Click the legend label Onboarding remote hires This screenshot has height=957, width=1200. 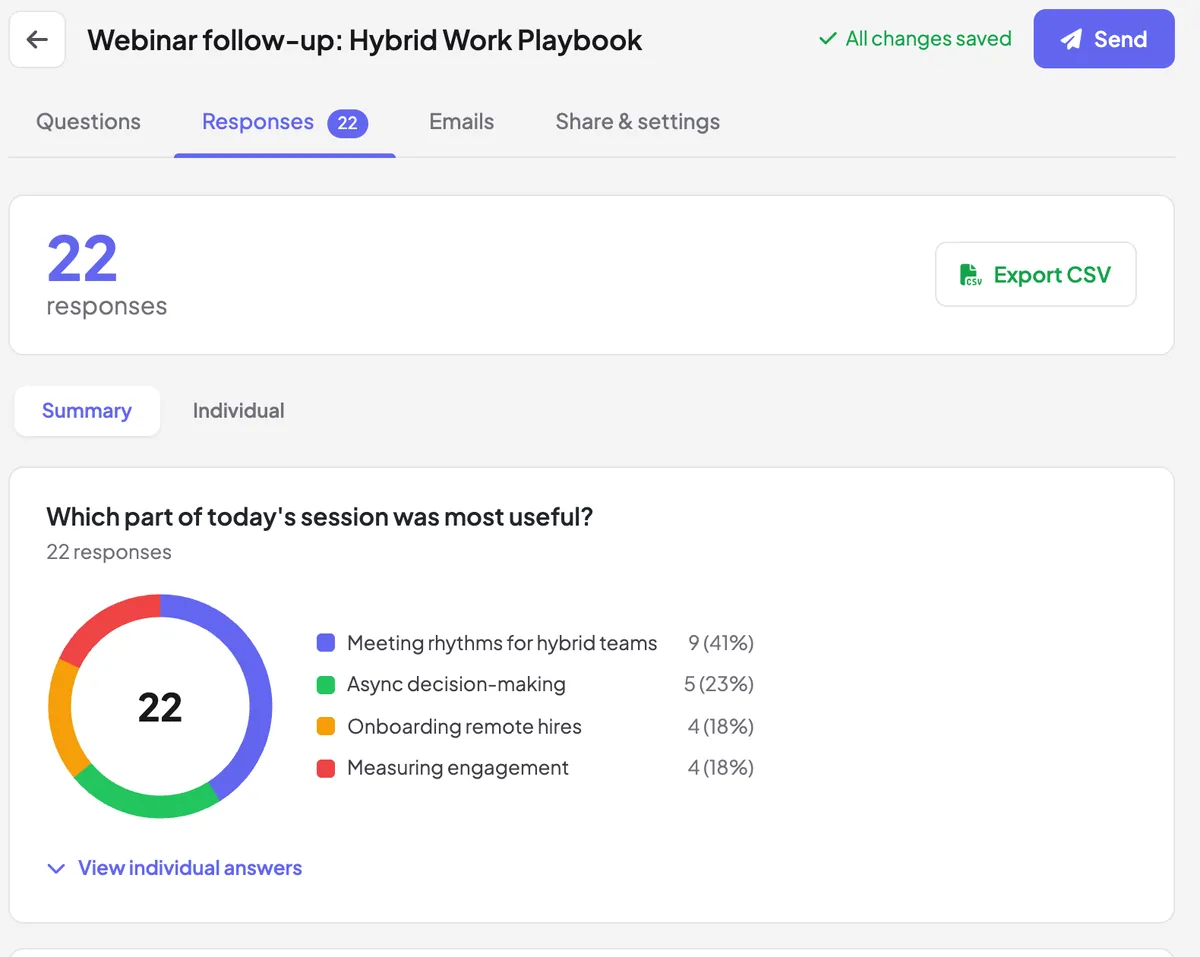[464, 727]
